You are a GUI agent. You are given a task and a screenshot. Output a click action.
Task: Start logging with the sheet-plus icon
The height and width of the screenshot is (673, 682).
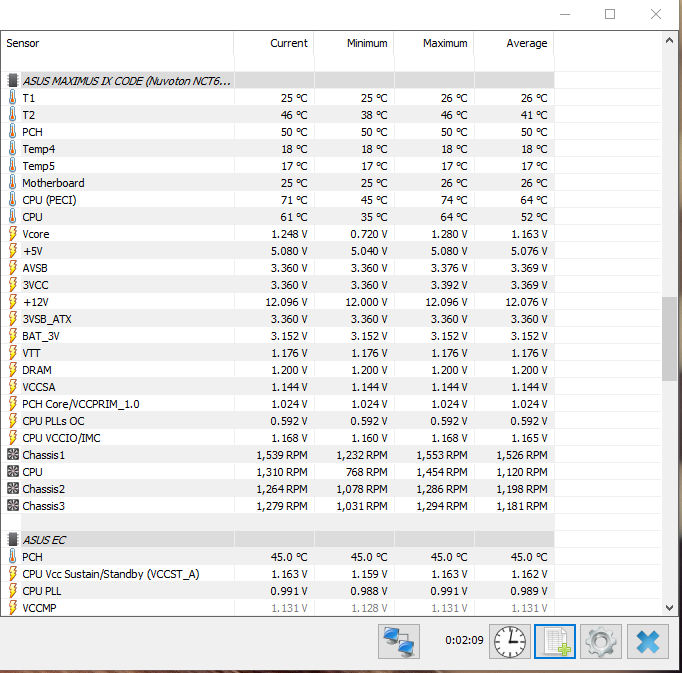coord(555,641)
